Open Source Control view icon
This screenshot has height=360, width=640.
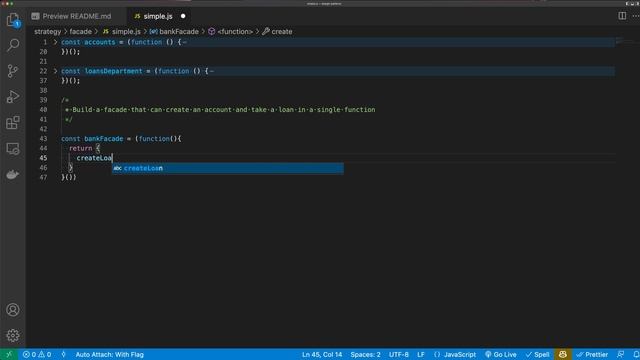click(x=13, y=71)
